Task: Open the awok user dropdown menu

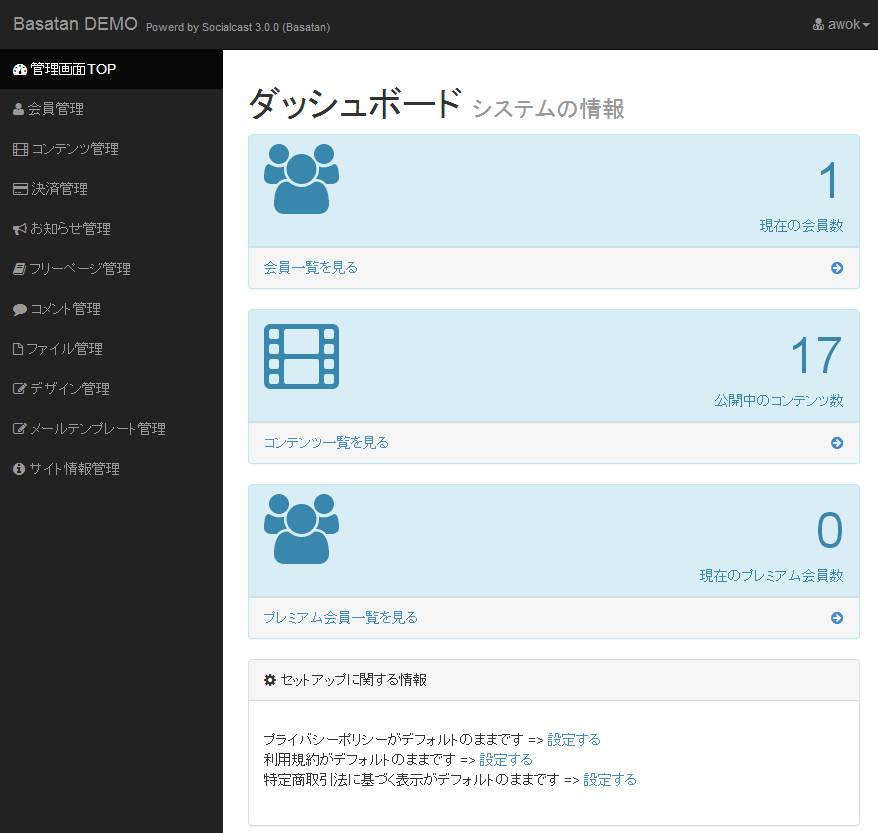Action: coord(842,24)
